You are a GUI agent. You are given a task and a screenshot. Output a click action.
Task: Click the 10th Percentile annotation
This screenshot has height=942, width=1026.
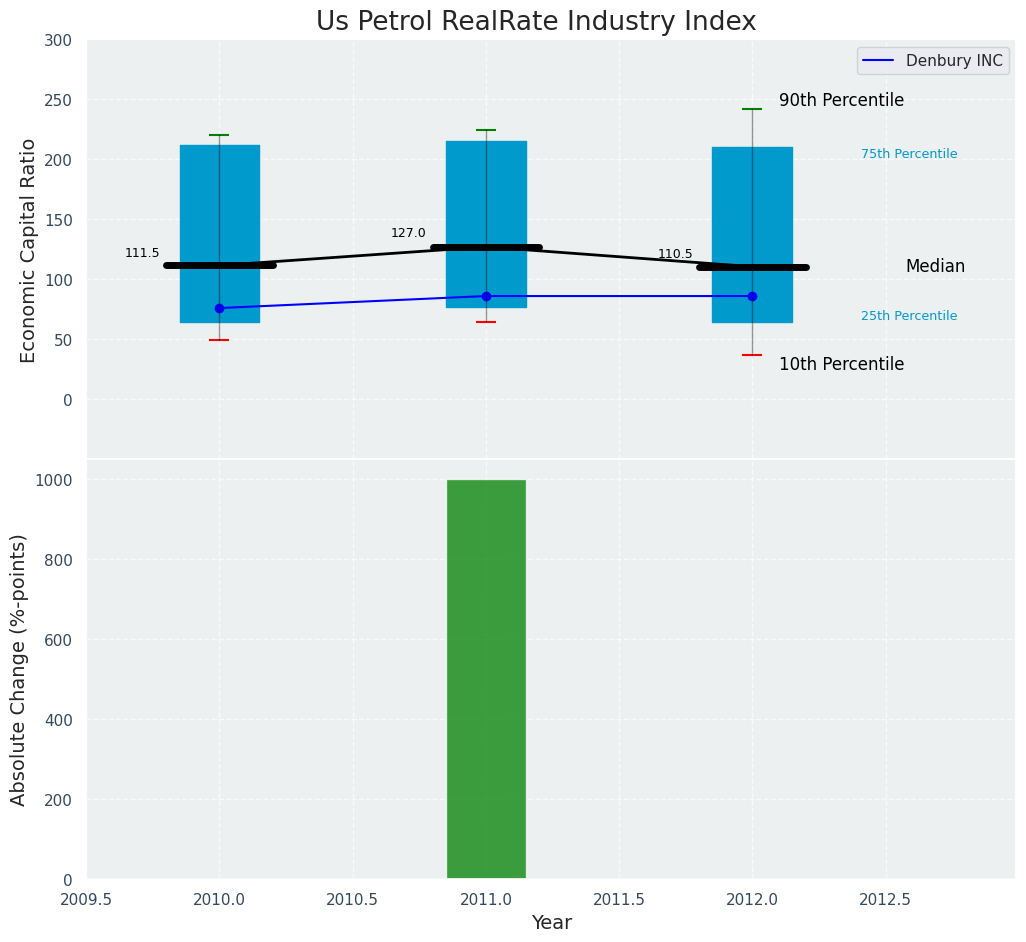click(x=841, y=364)
